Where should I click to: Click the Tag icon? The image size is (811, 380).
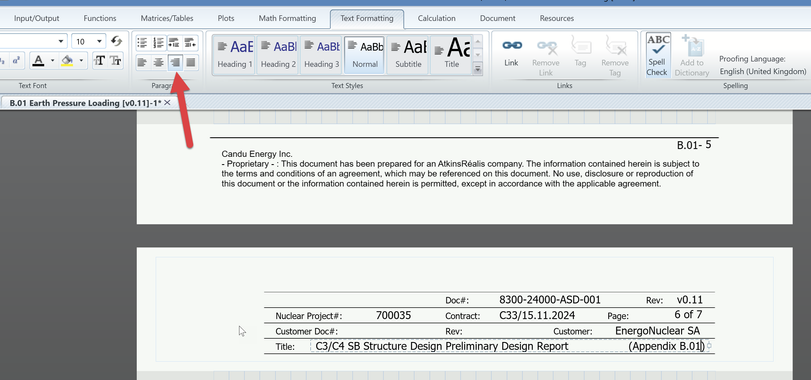[x=580, y=53]
